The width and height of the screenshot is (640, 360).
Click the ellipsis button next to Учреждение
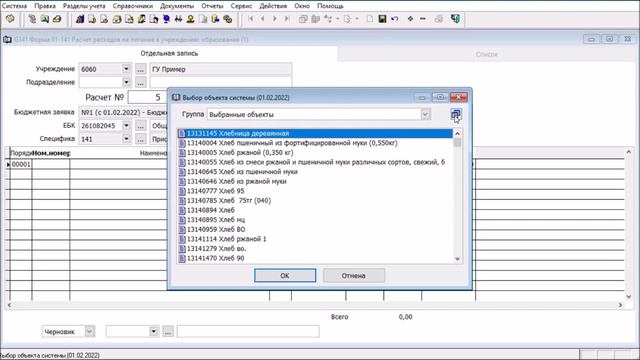pos(140,69)
